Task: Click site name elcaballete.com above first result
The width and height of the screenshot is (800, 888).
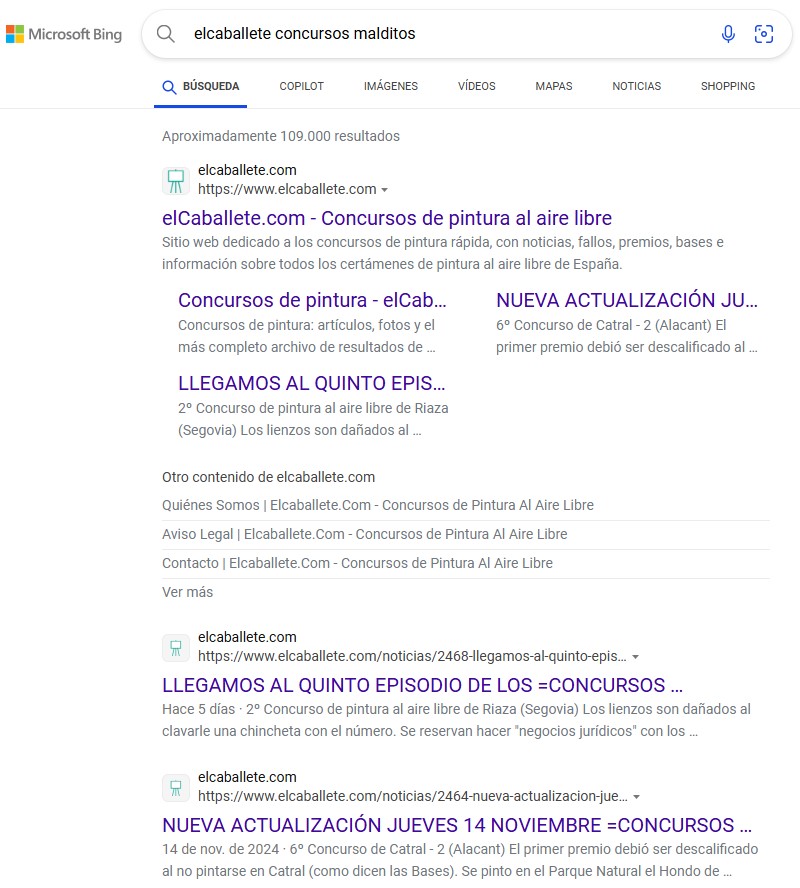Action: click(247, 170)
